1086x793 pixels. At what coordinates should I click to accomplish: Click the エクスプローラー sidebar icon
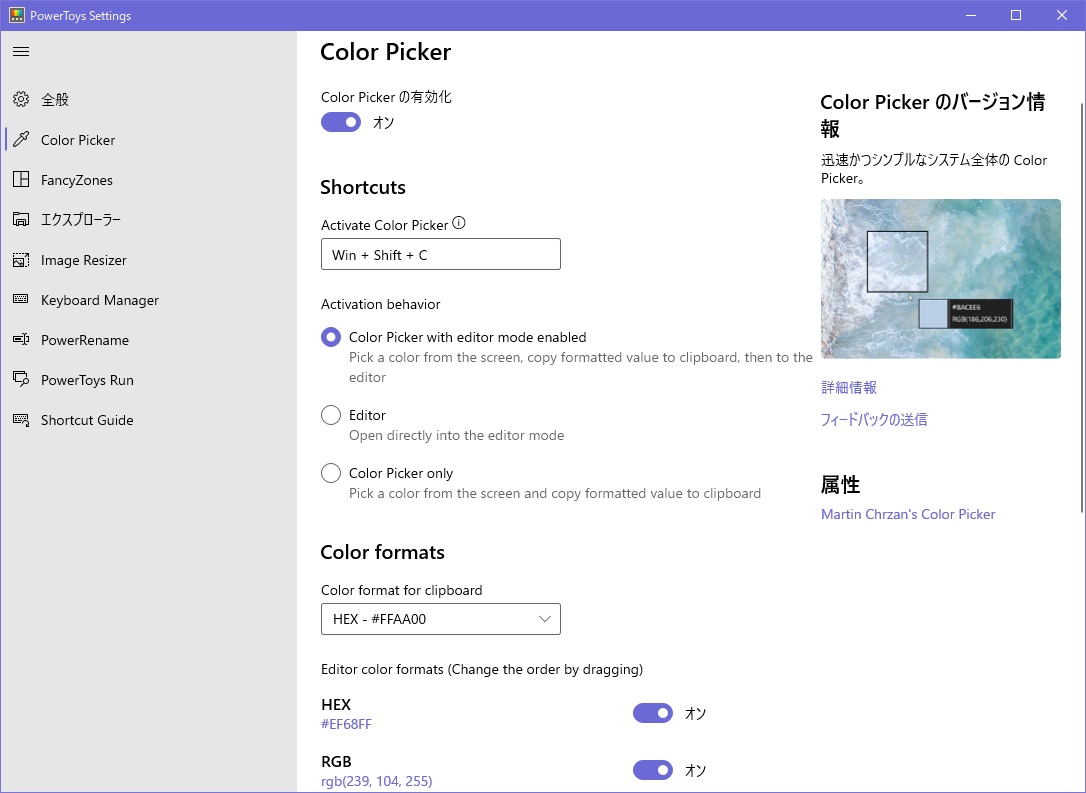[21, 220]
